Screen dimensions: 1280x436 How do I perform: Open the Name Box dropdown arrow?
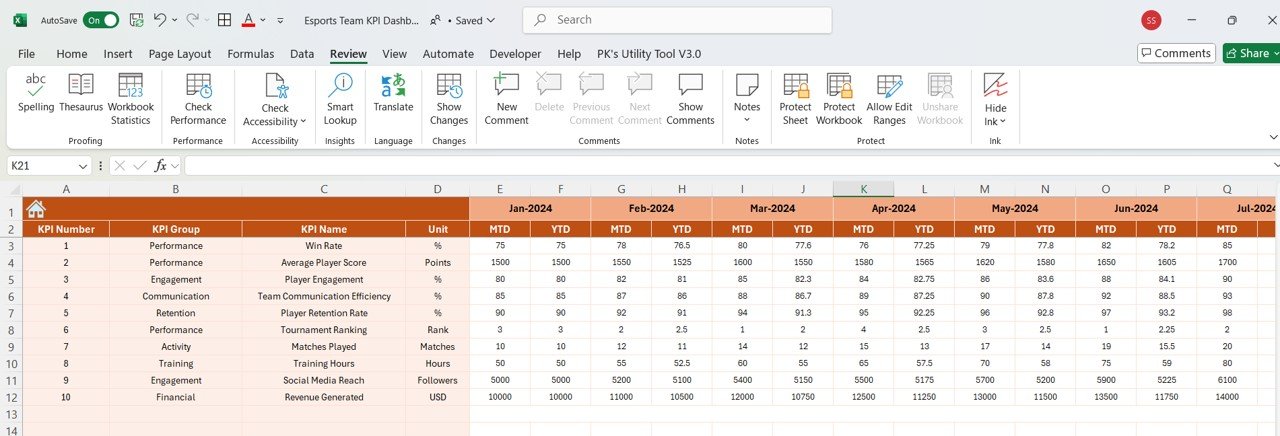[83, 165]
